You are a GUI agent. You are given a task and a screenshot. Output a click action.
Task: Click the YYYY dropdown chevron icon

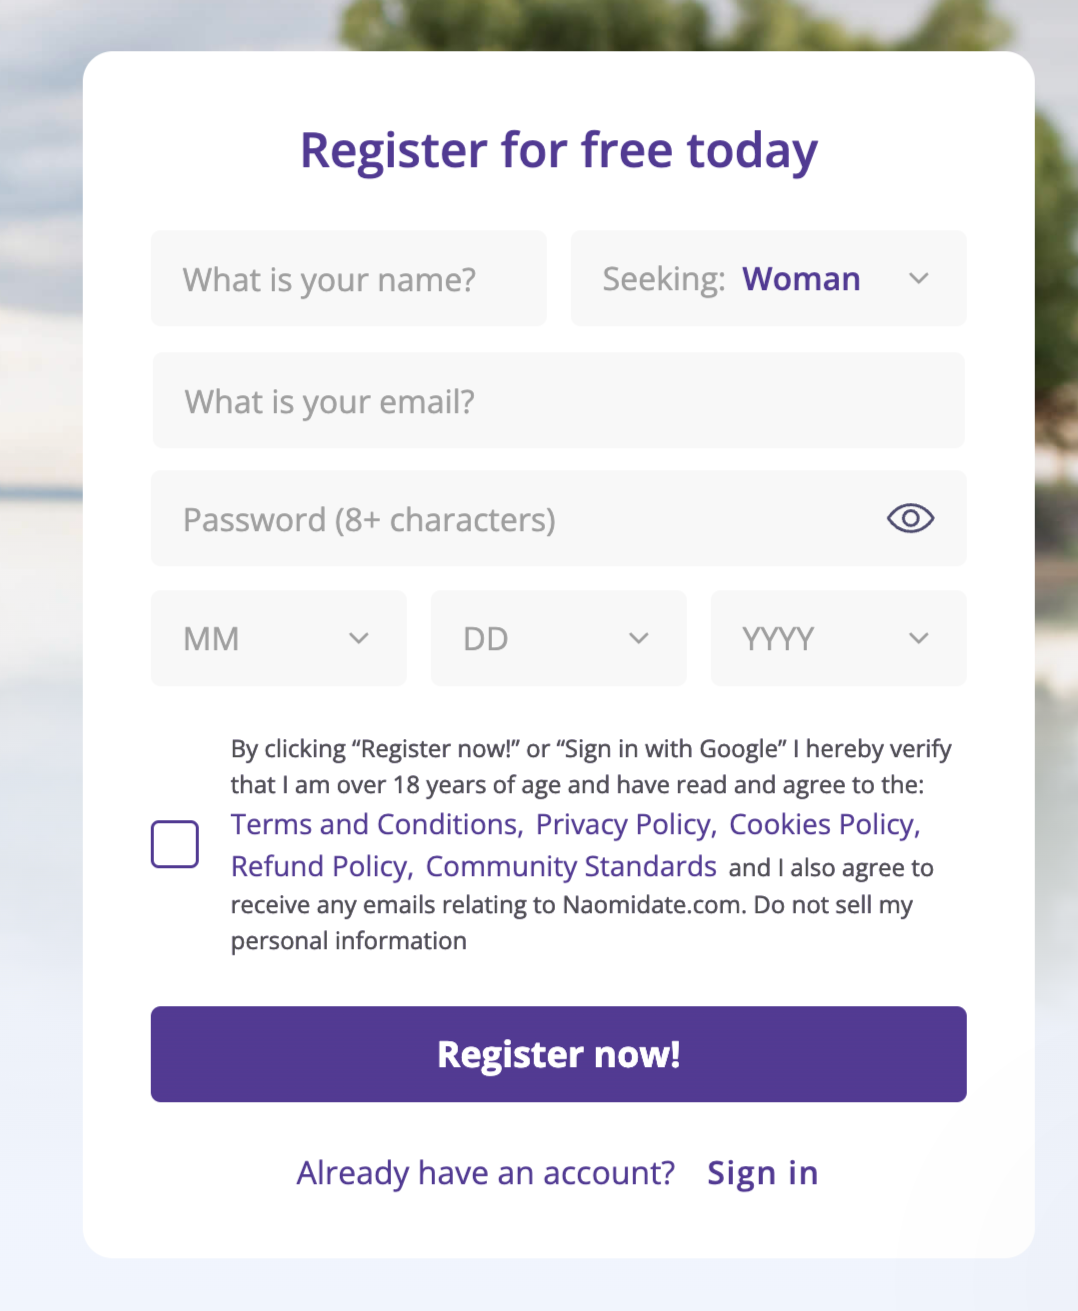918,638
